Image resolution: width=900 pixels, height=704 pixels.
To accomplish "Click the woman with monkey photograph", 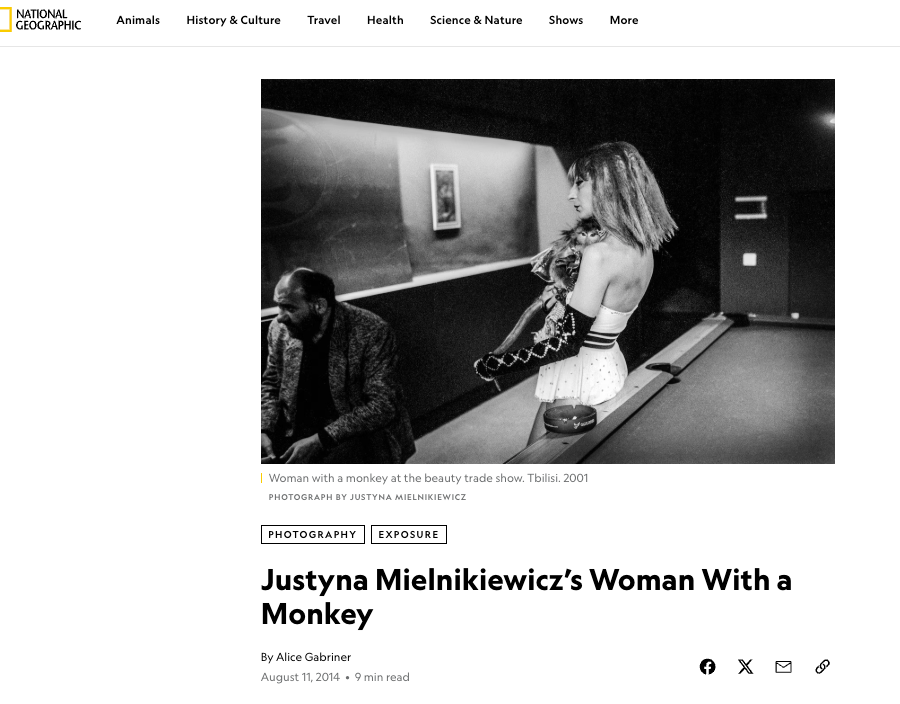I will pos(548,271).
